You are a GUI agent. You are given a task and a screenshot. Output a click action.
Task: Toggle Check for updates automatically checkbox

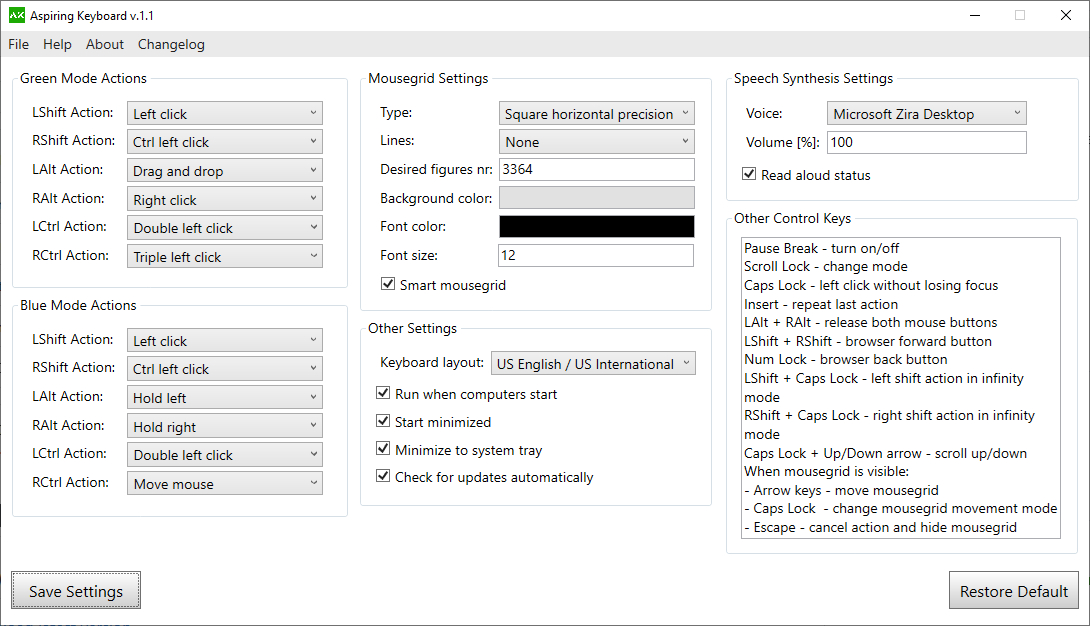click(382, 476)
